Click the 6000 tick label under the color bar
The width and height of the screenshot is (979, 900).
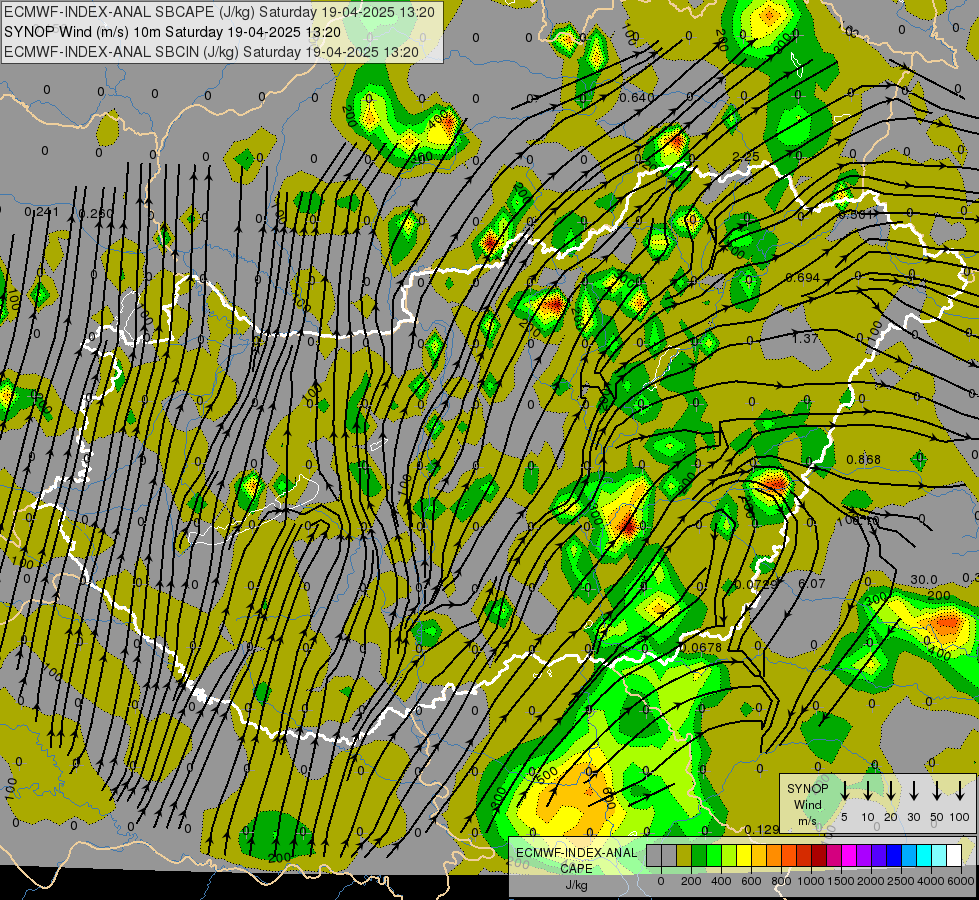[x=962, y=881]
